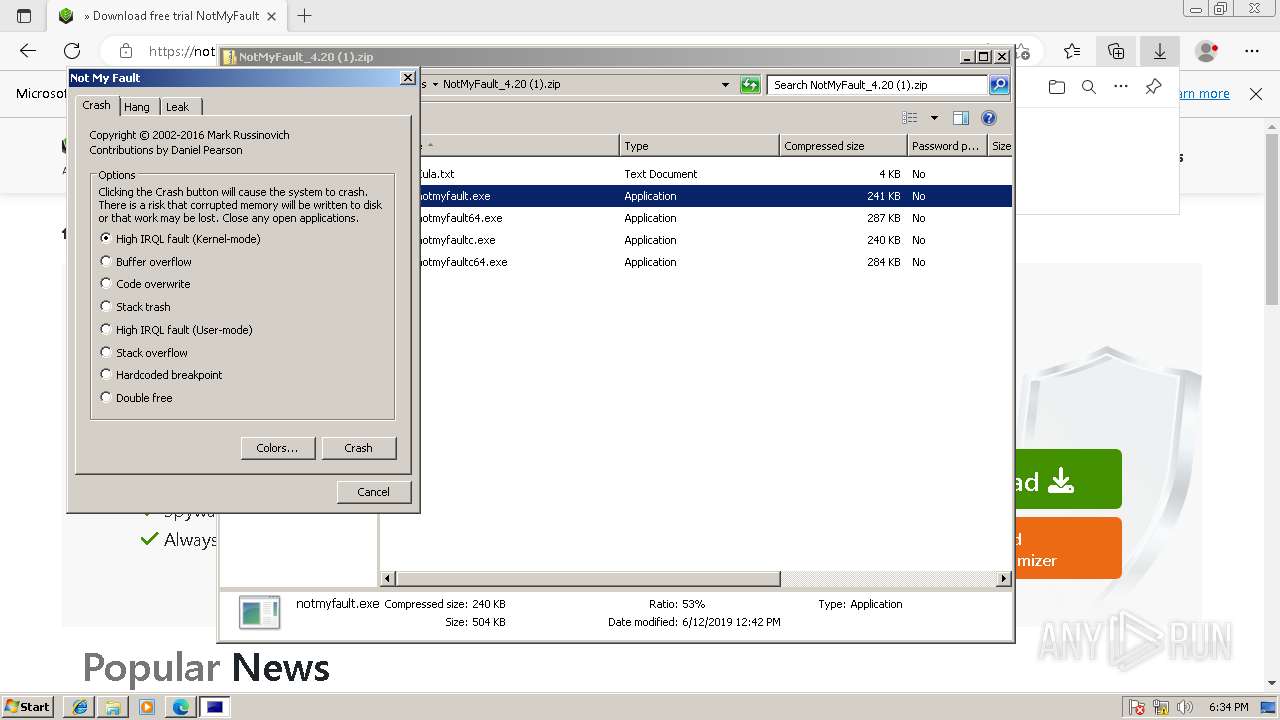The width and height of the screenshot is (1280, 720).
Task: Open the views options dropdown arrow
Action: click(x=934, y=118)
